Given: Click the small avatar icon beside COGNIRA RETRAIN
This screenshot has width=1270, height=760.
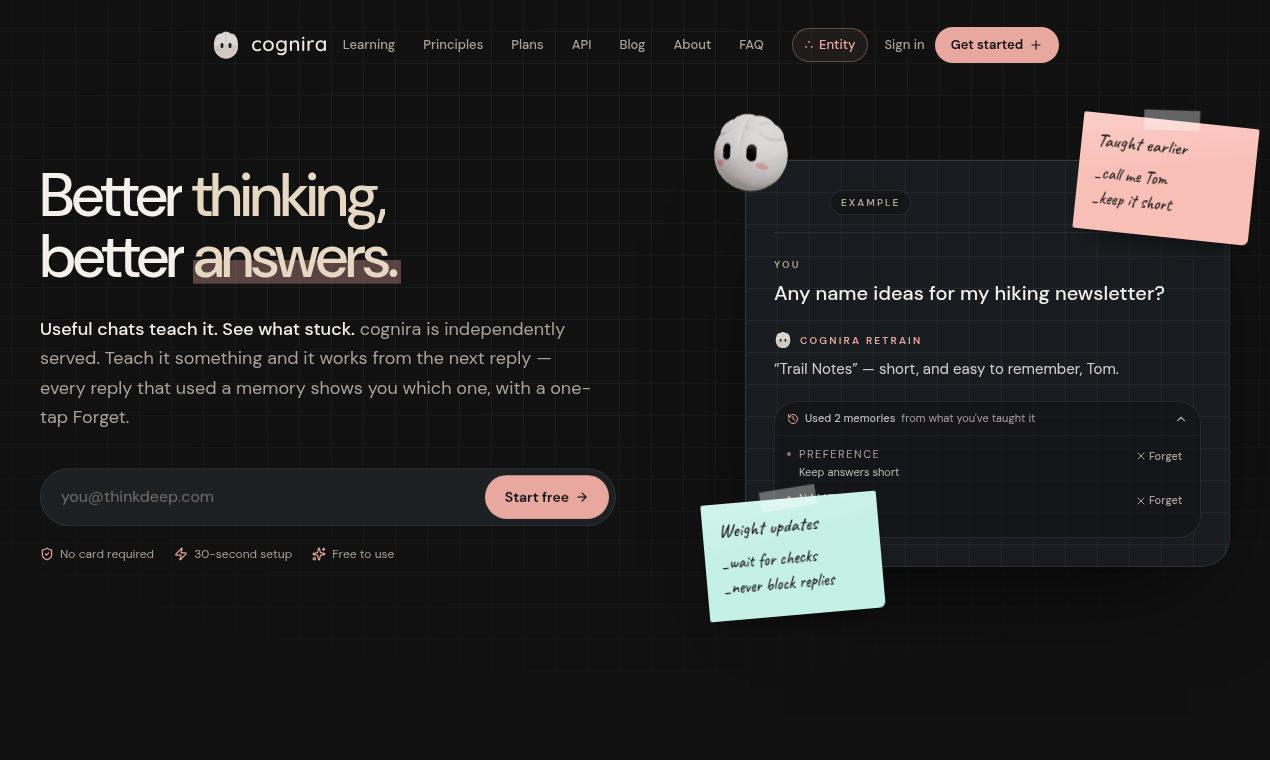Looking at the screenshot, I should [x=783, y=340].
